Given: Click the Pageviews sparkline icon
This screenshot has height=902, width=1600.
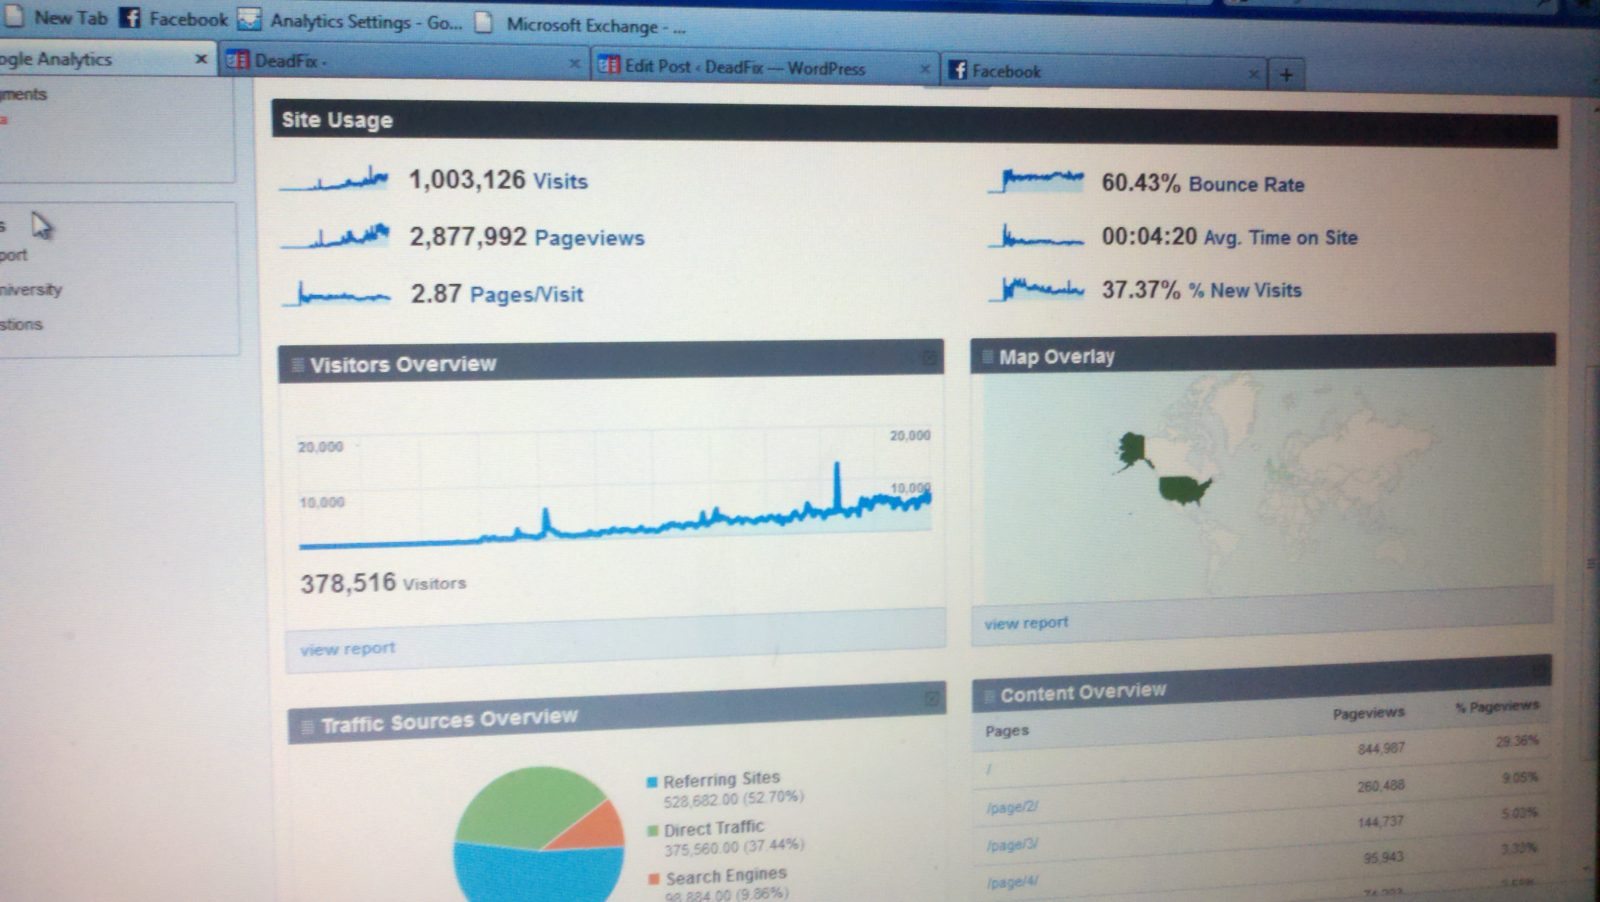Looking at the screenshot, I should [336, 236].
